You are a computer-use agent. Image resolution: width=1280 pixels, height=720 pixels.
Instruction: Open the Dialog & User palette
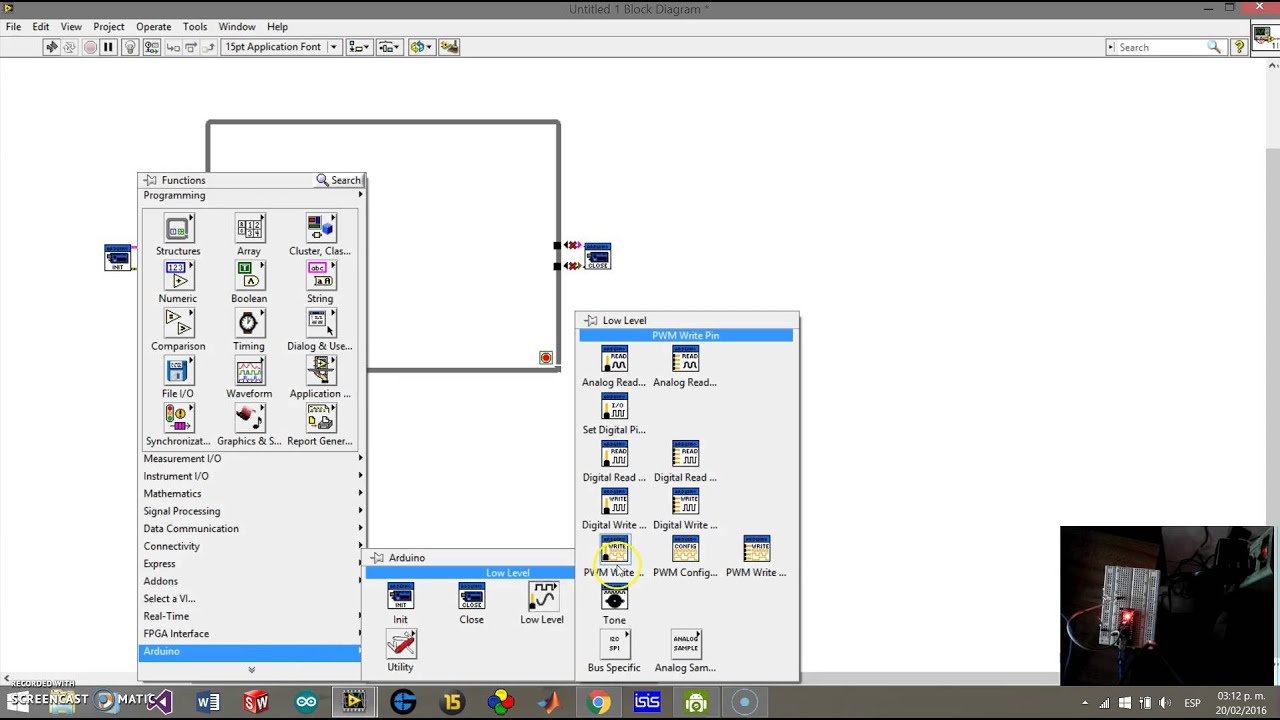pyautogui.click(x=320, y=324)
